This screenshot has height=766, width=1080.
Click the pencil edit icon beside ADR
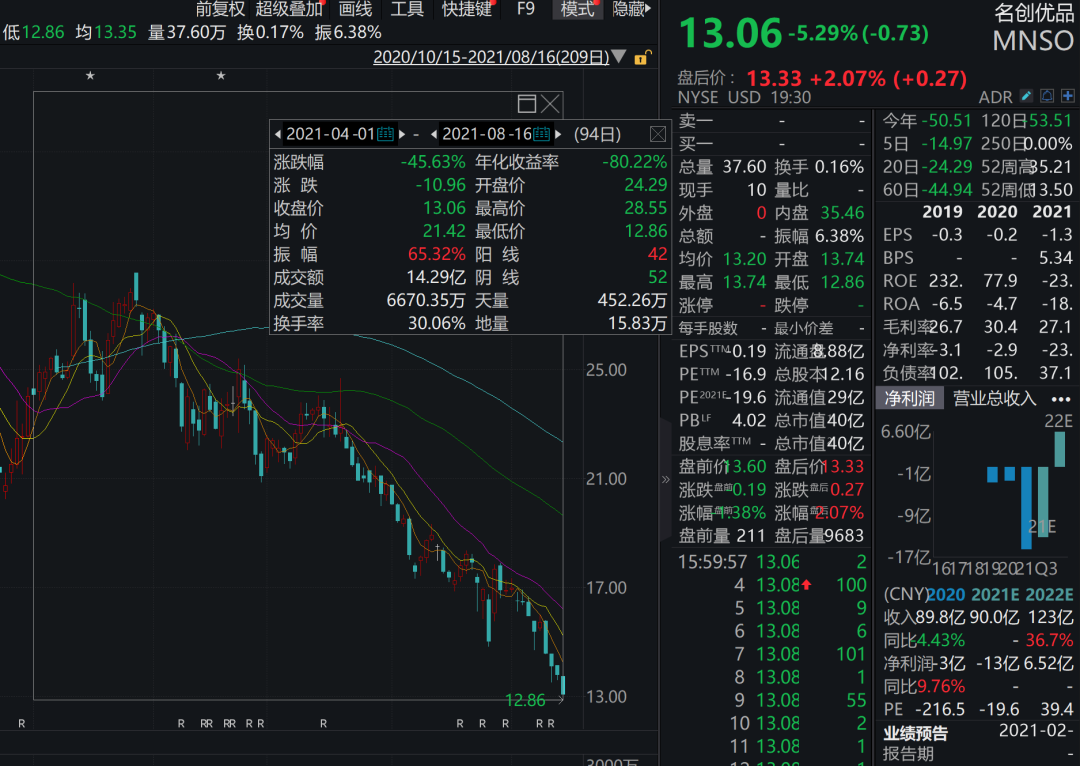tap(1026, 97)
